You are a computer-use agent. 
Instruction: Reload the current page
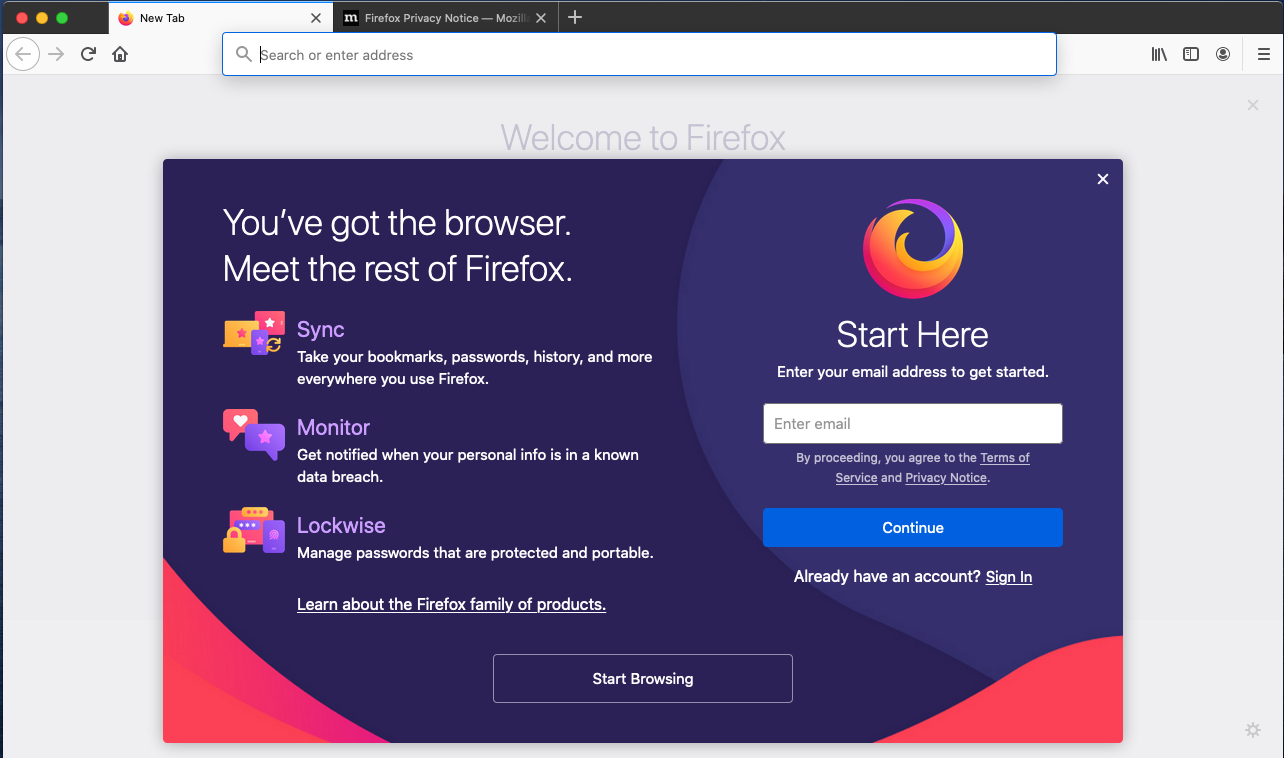click(x=88, y=54)
